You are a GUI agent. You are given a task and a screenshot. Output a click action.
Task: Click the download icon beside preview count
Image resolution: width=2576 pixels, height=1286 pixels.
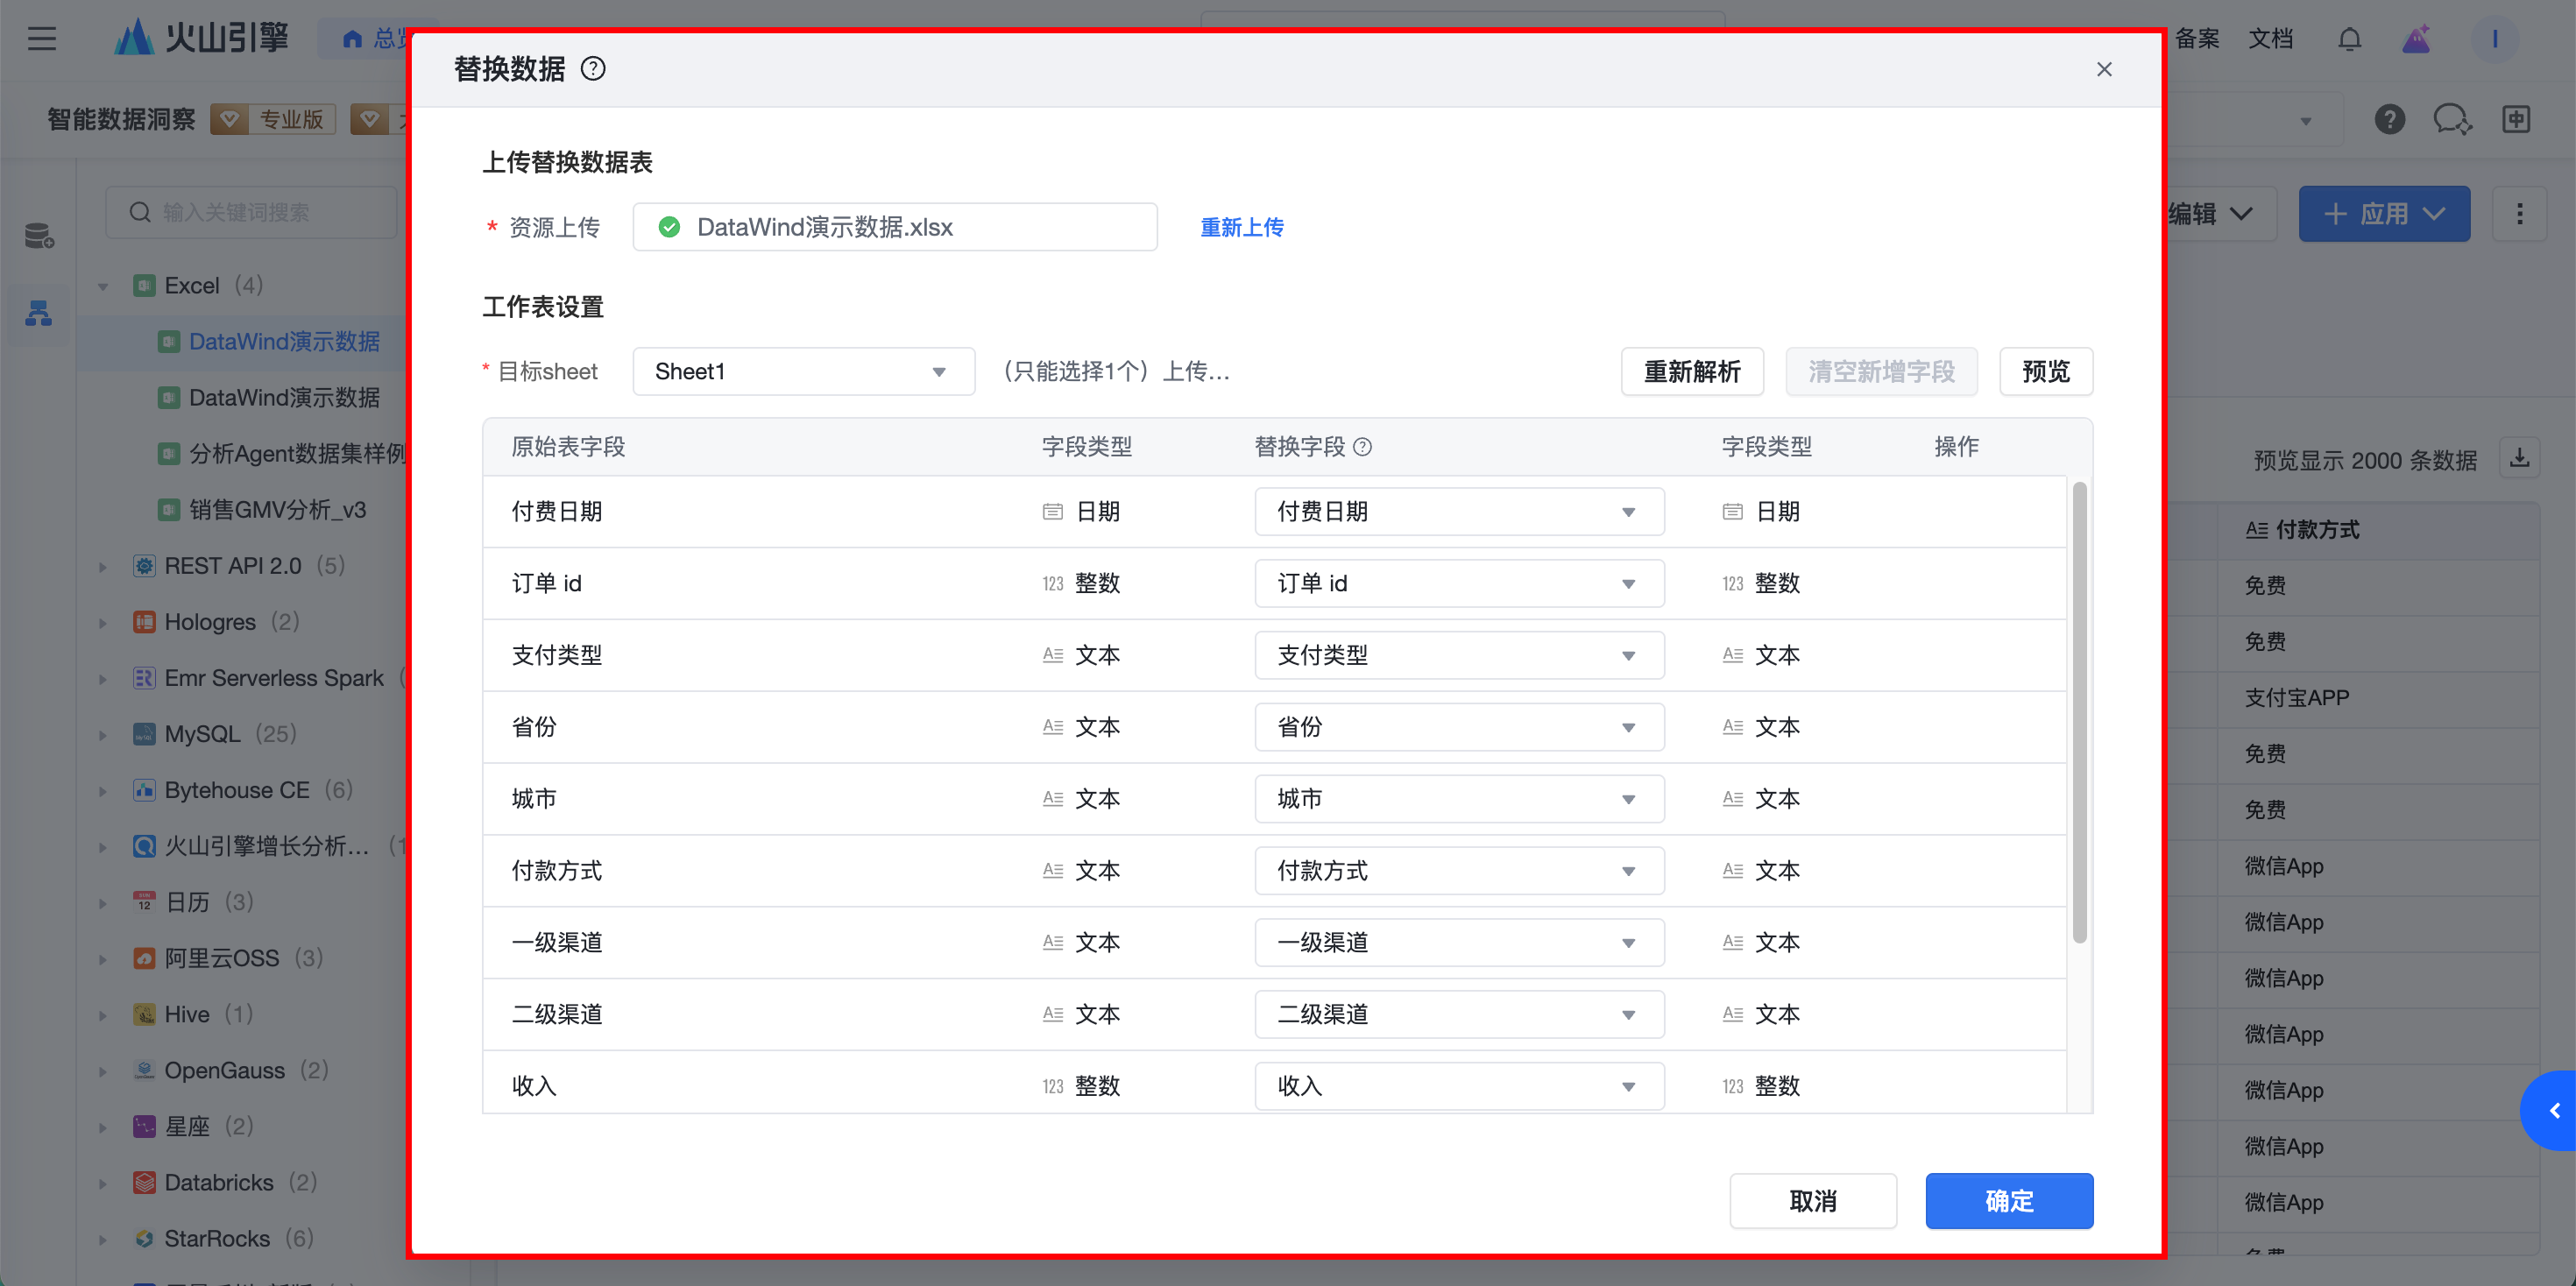click(2519, 459)
